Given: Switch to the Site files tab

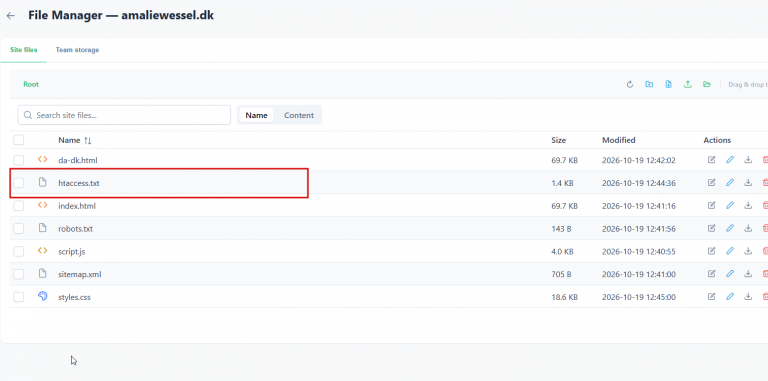Looking at the screenshot, I should pyautogui.click(x=24, y=50).
